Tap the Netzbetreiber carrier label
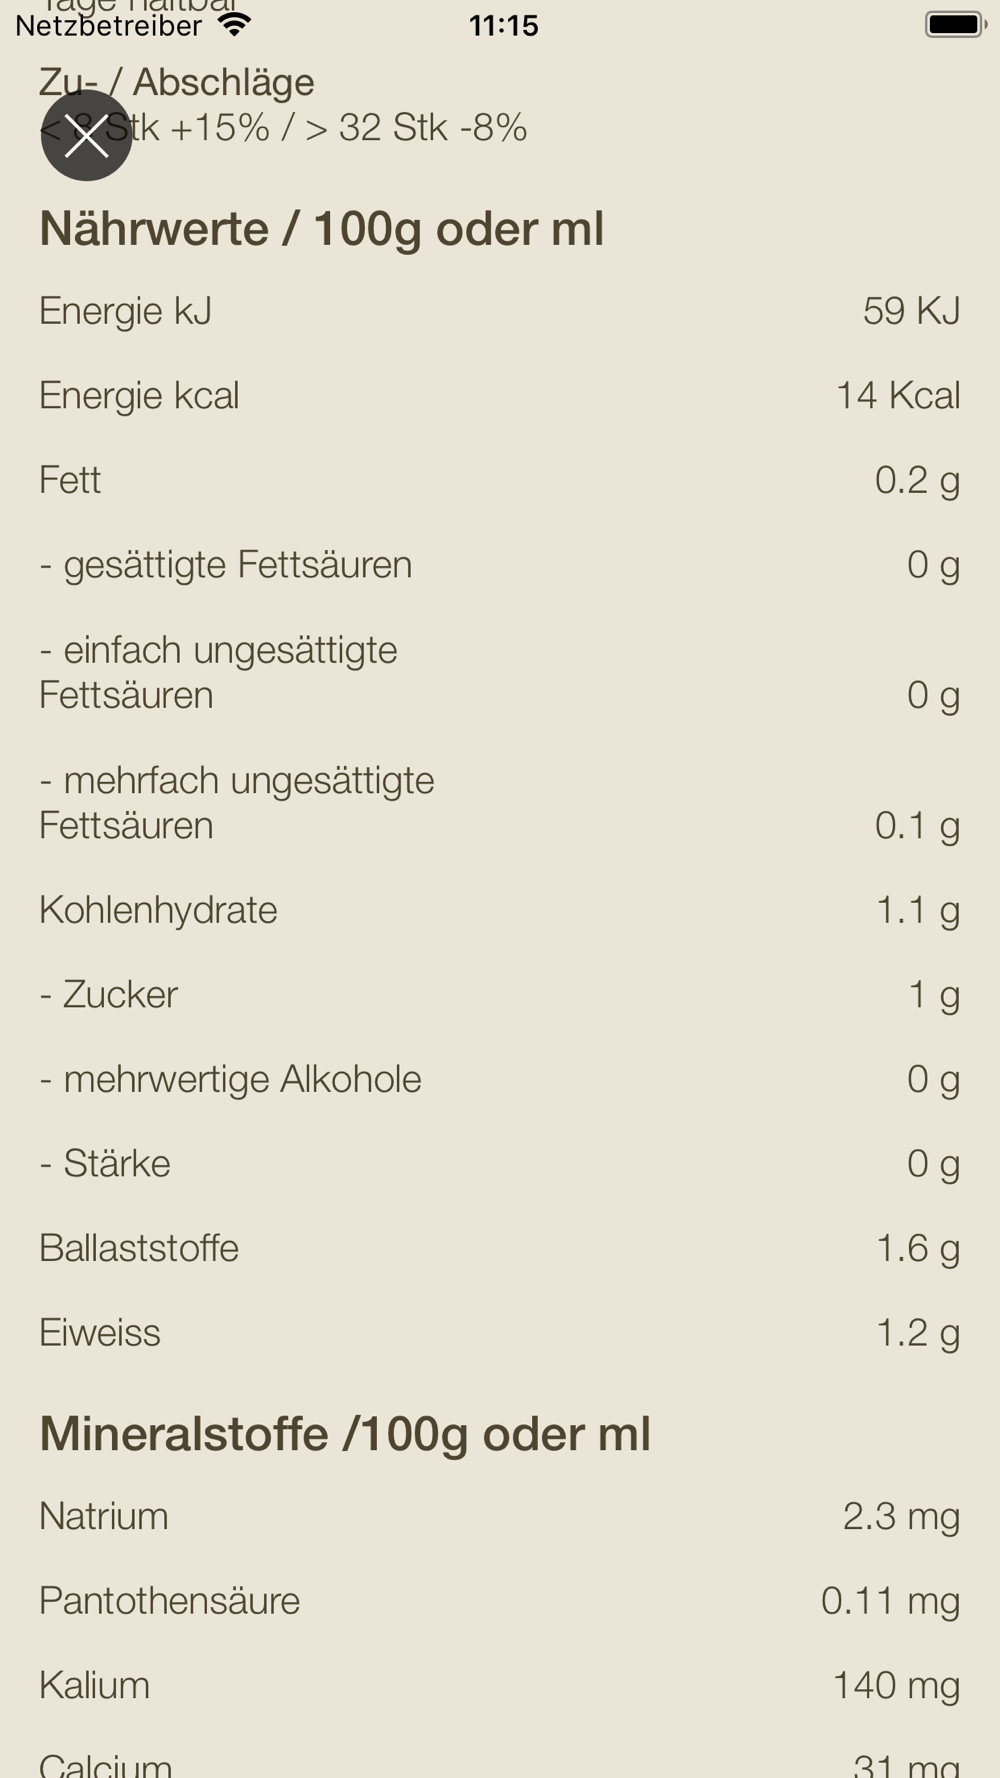1000x1778 pixels. (x=109, y=26)
